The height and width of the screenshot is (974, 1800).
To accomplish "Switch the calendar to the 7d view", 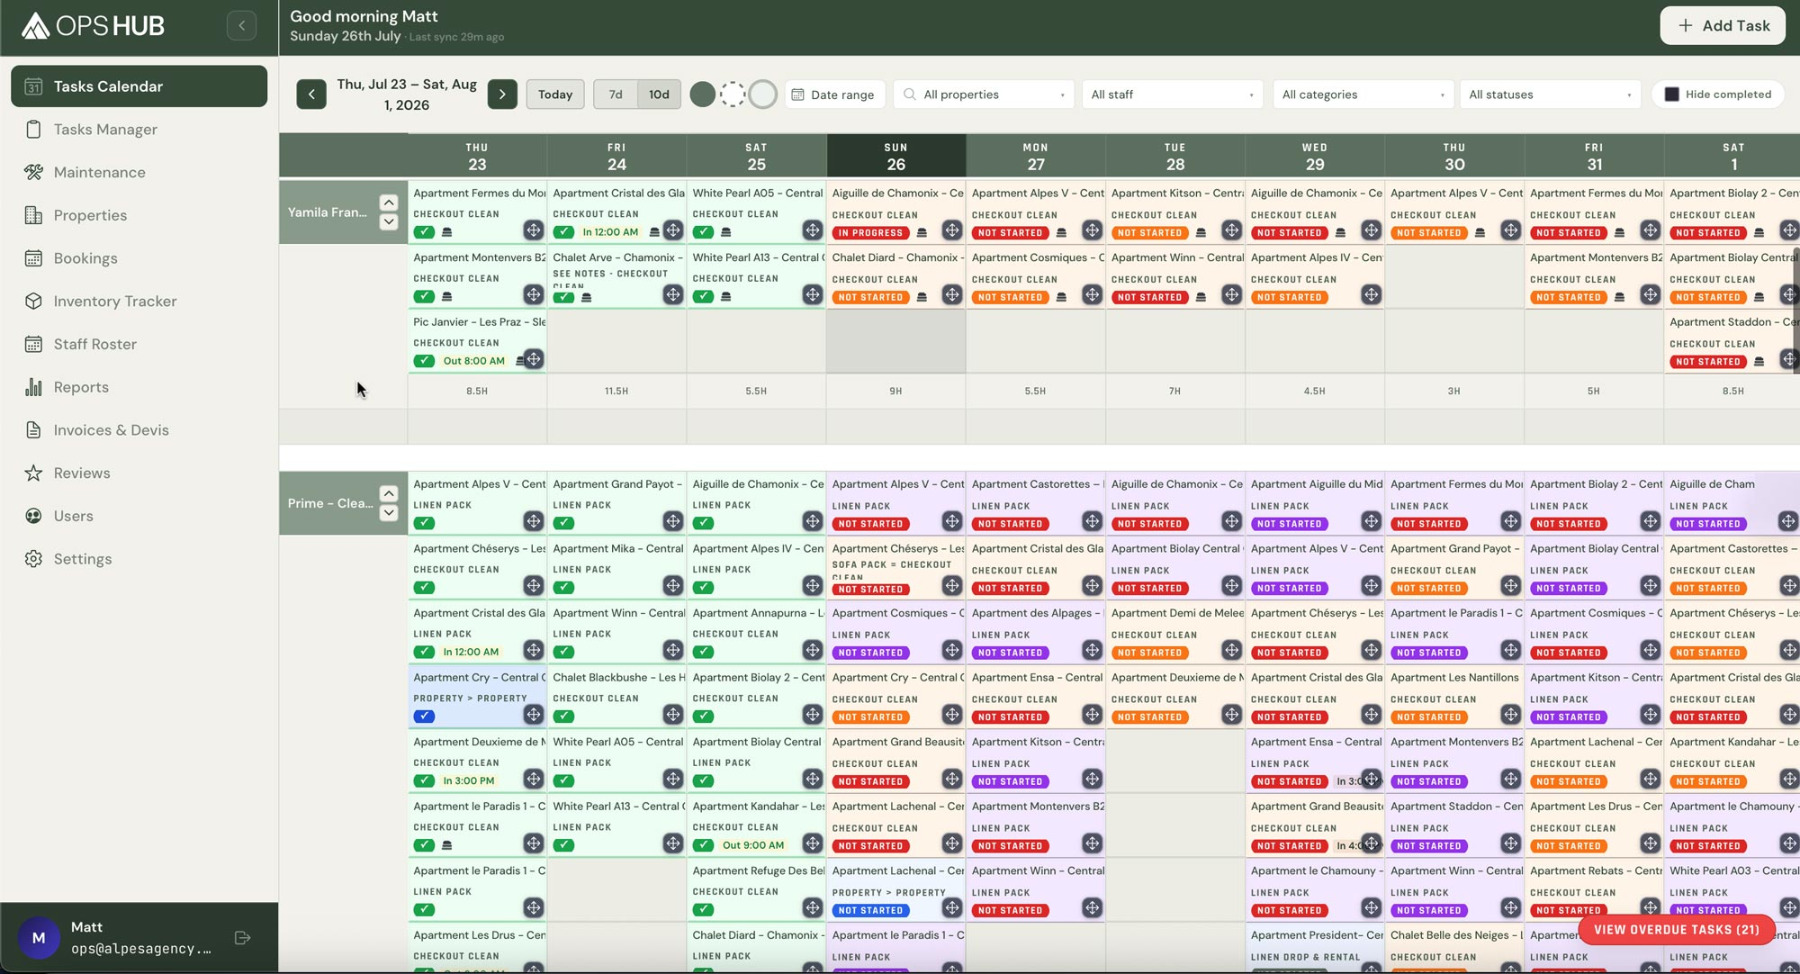I will 615,94.
